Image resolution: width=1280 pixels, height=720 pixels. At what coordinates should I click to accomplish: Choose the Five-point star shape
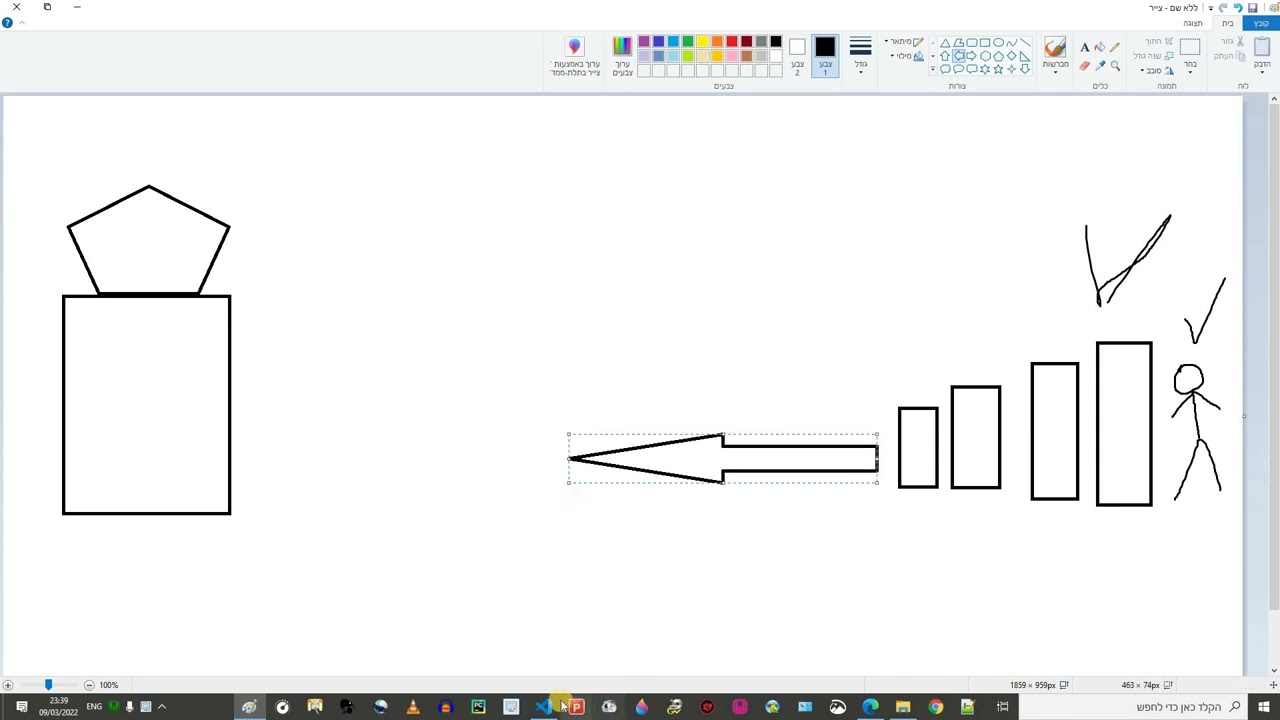coord(998,69)
